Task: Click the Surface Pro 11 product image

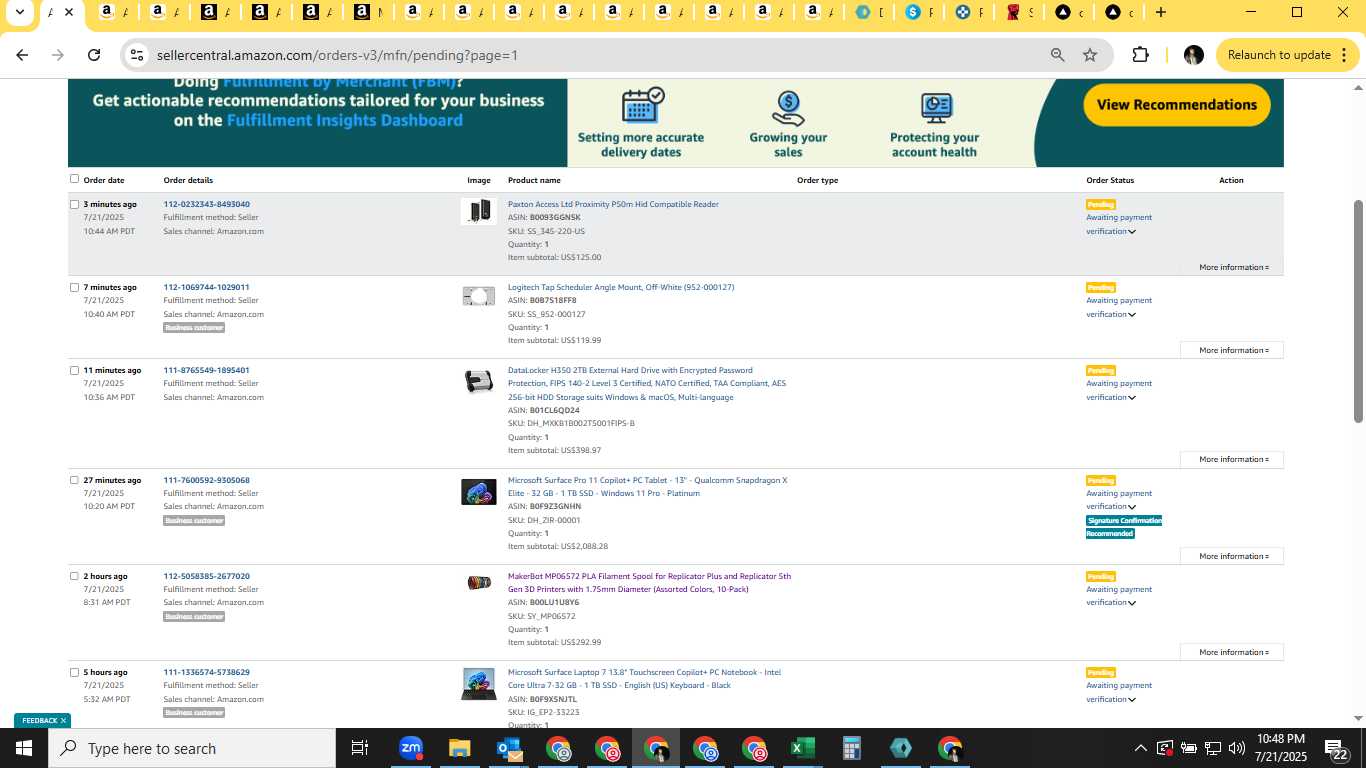Action: coord(479,492)
